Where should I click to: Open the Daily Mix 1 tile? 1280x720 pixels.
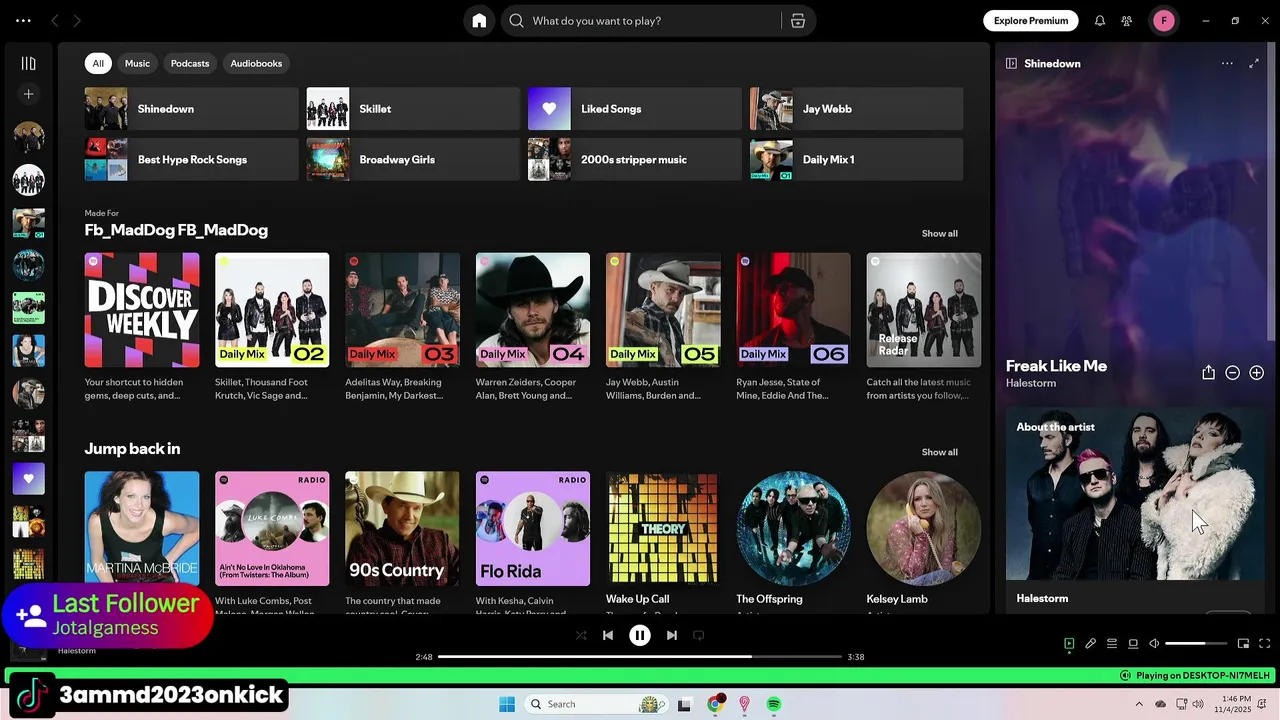856,160
